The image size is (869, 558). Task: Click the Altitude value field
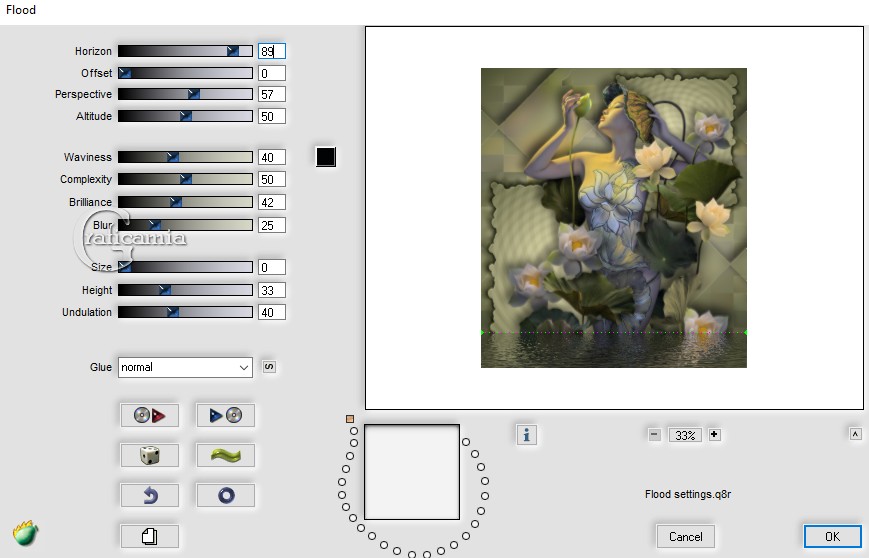272,116
